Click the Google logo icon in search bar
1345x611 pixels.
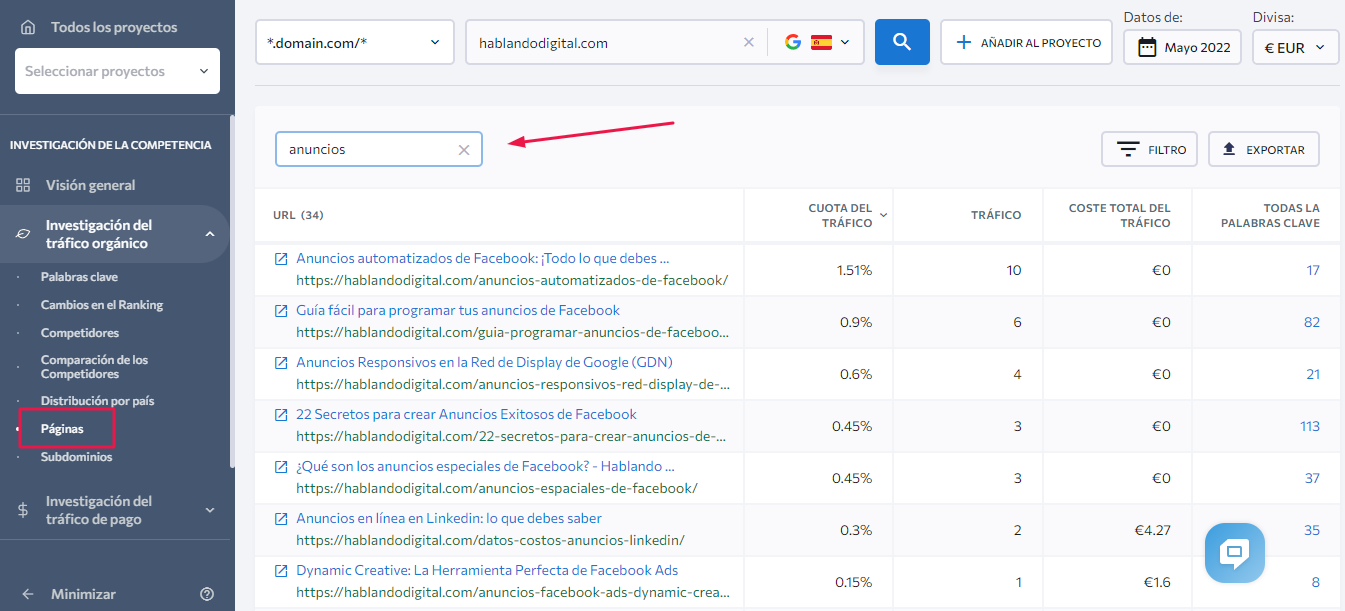pos(793,42)
